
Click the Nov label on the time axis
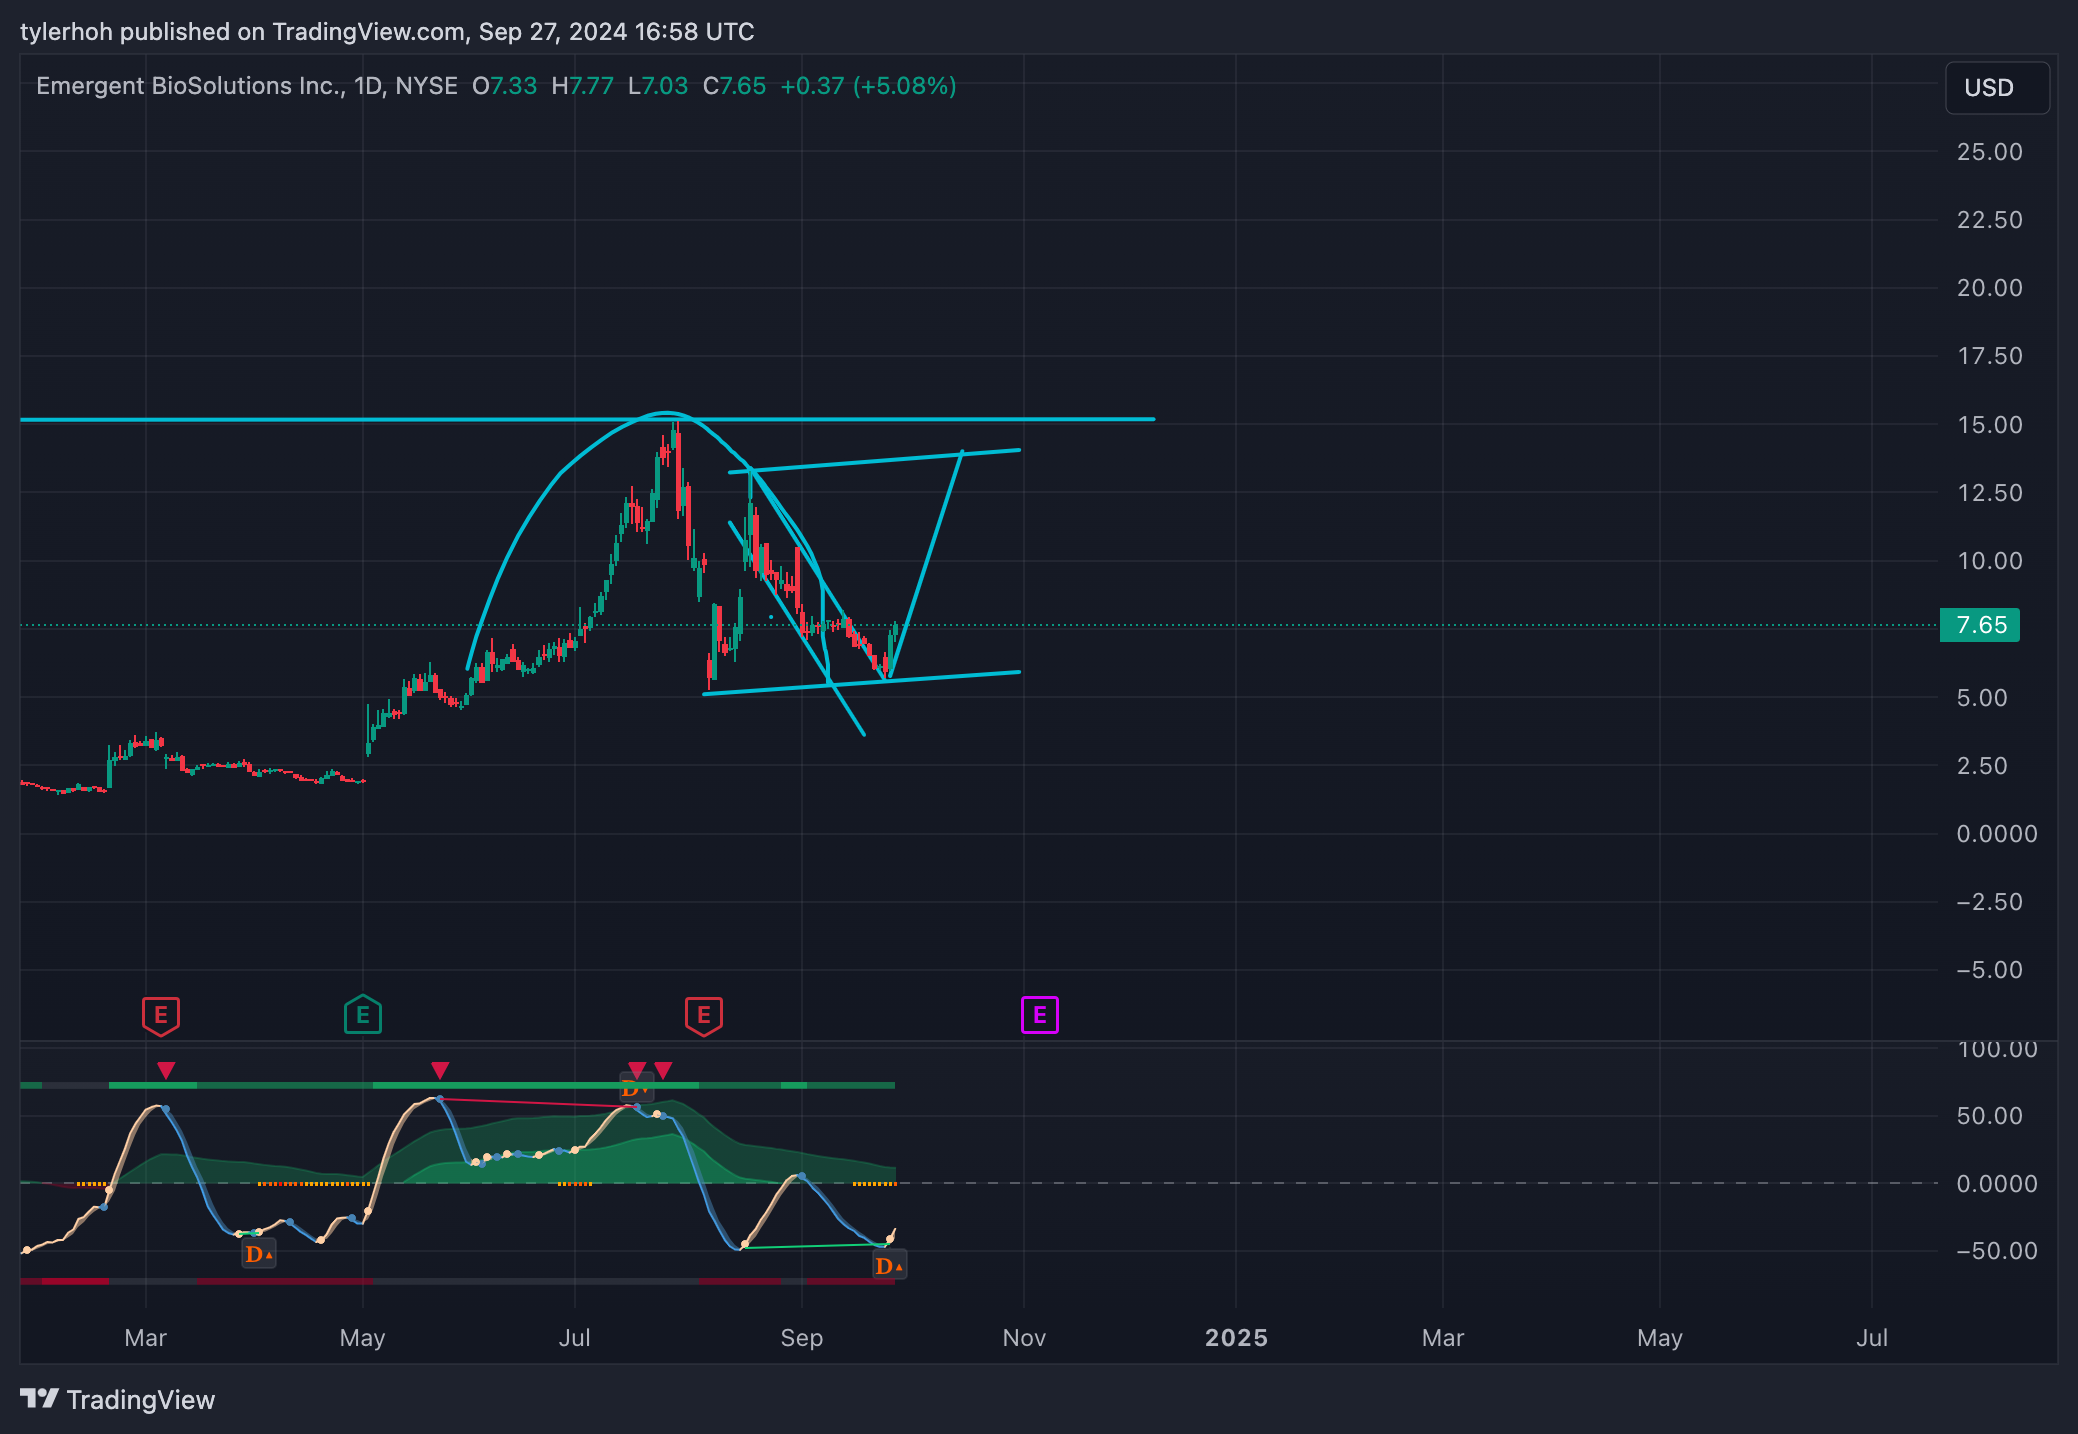pyautogui.click(x=1024, y=1338)
